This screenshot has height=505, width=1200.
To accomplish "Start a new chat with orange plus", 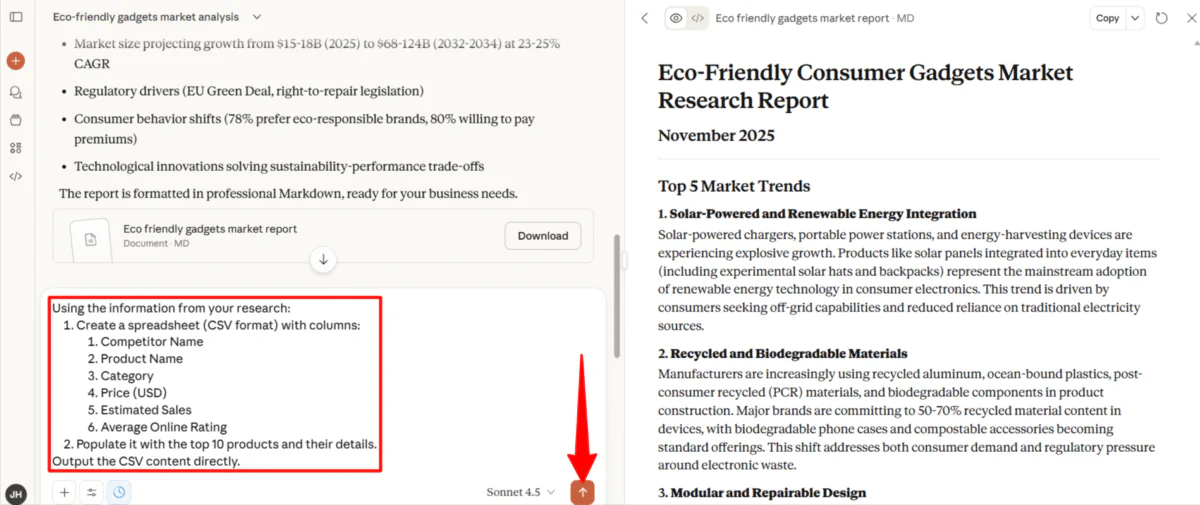I will coord(16,61).
